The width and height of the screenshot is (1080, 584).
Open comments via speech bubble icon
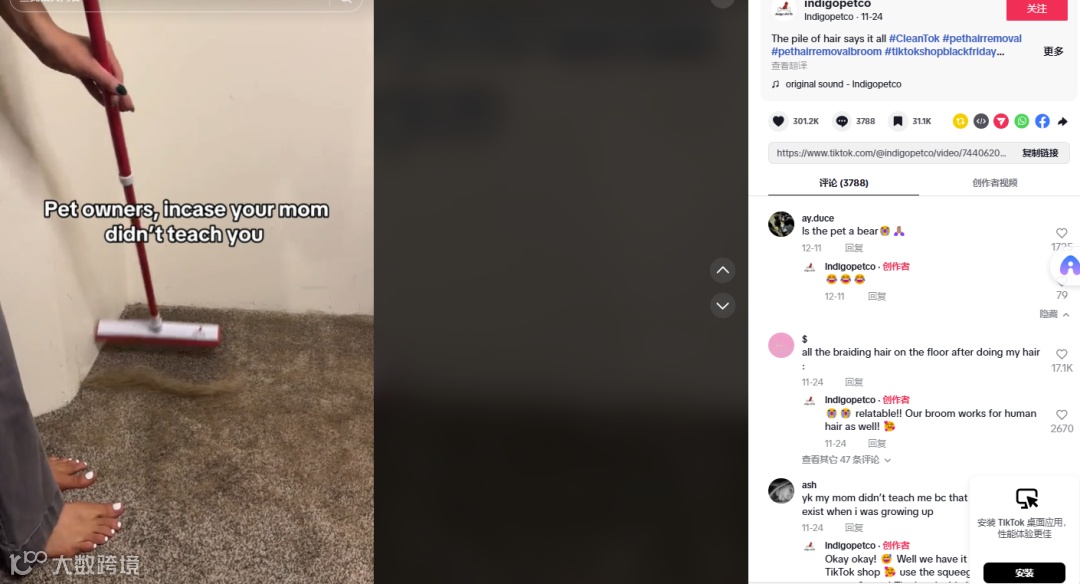[842, 121]
